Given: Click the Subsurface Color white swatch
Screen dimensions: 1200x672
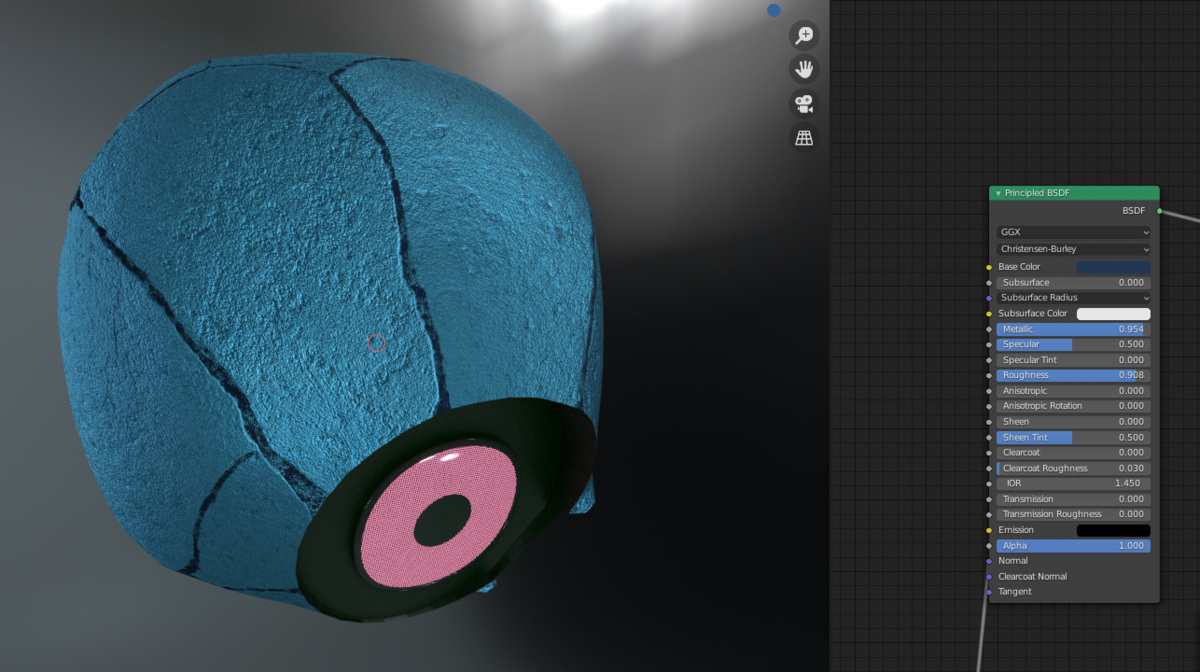Looking at the screenshot, I should tap(1113, 313).
